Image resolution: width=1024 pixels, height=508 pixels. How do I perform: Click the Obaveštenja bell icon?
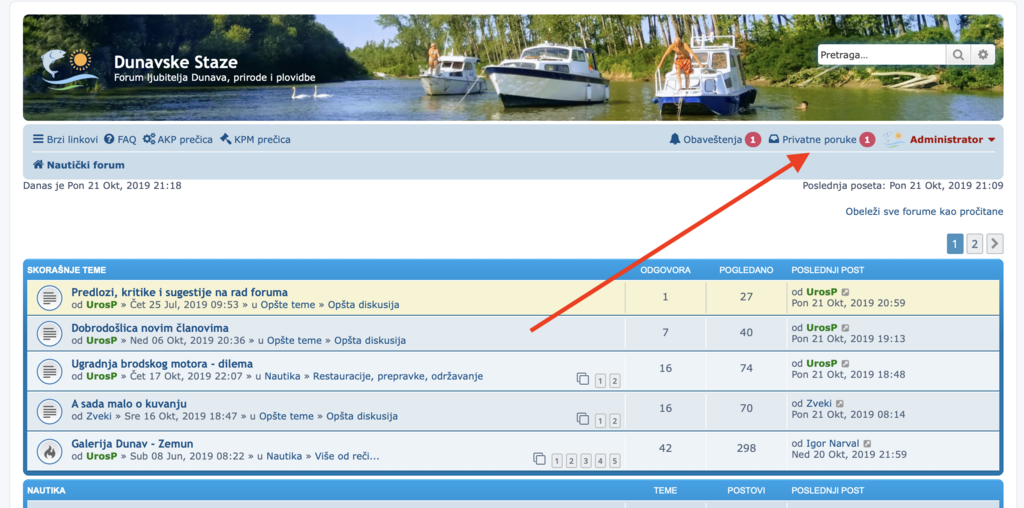675,139
